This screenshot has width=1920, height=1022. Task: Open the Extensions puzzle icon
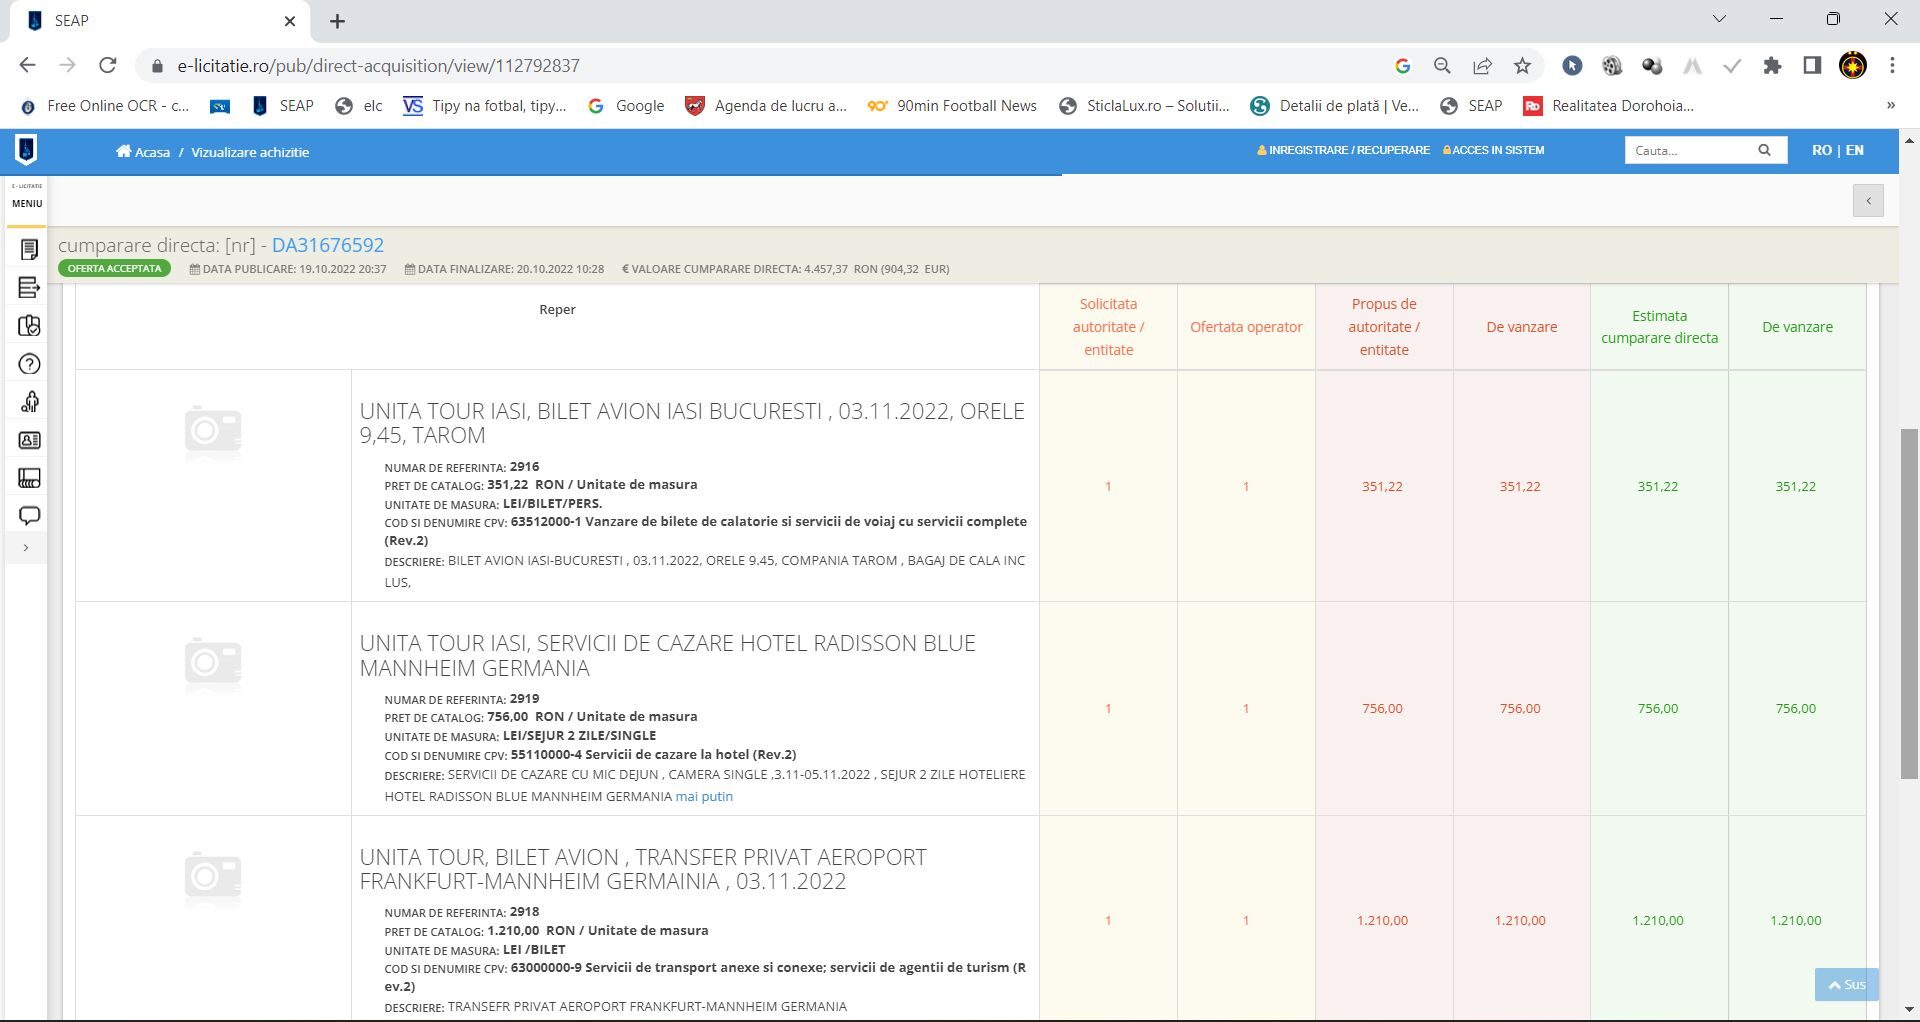(1772, 66)
